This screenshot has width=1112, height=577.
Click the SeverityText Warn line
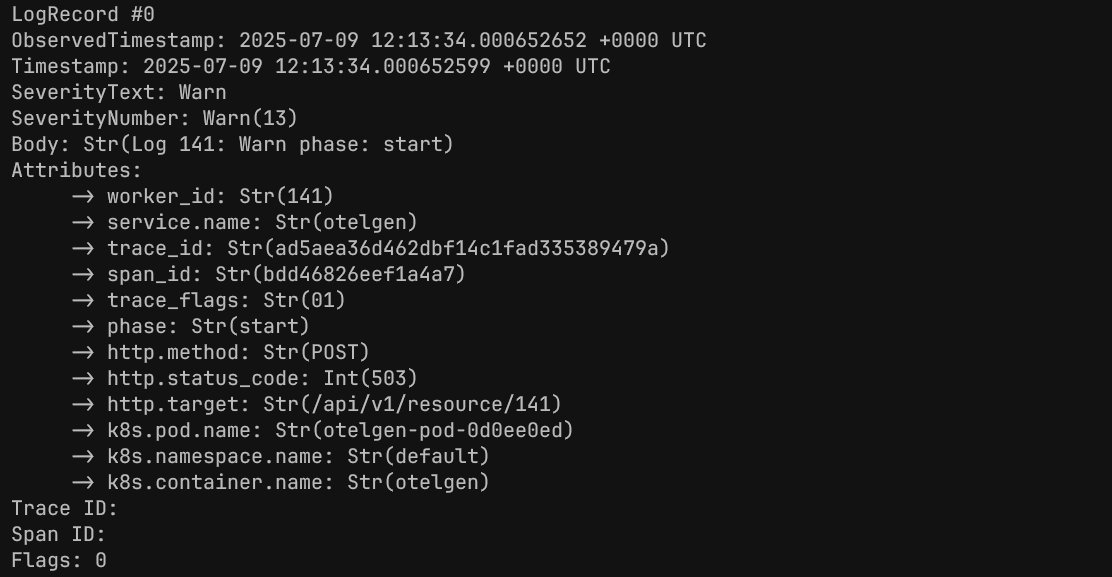[118, 93]
